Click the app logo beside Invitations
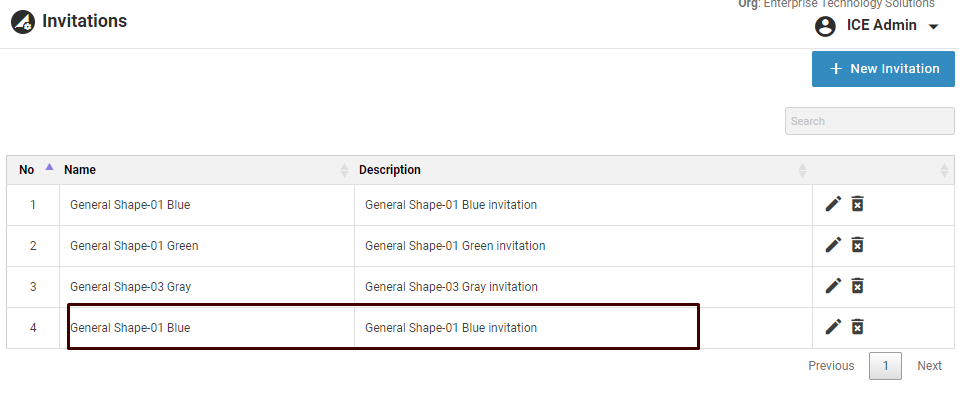This screenshot has height=419, width=959. 23,21
